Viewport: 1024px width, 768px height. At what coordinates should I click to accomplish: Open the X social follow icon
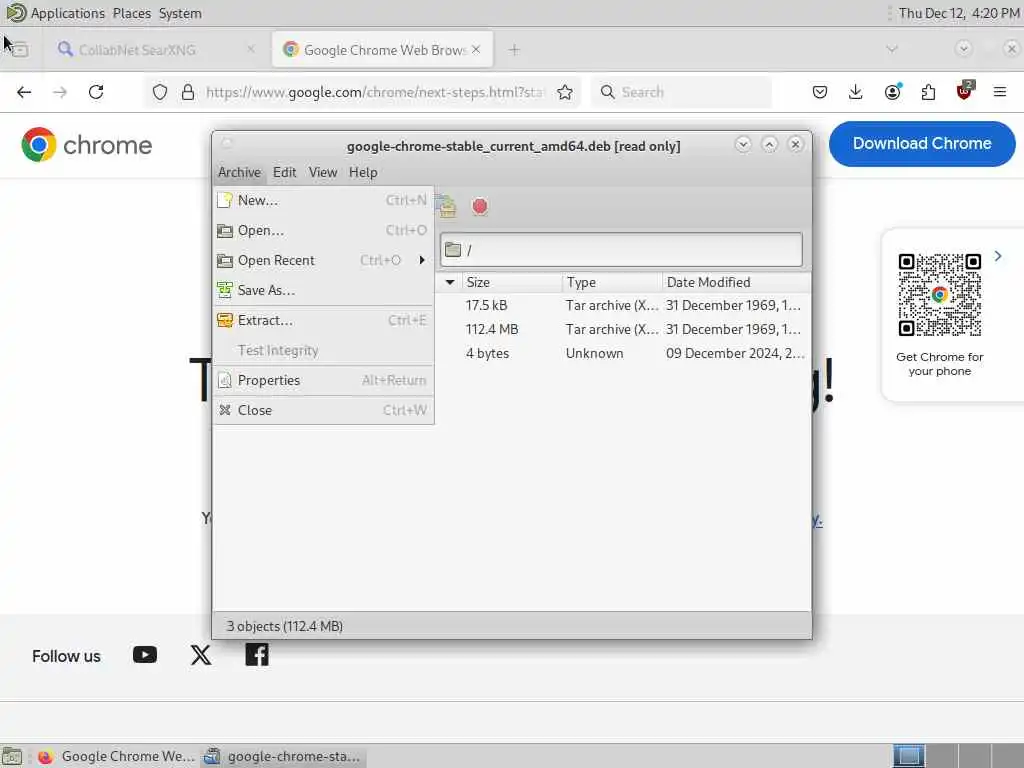coord(200,654)
